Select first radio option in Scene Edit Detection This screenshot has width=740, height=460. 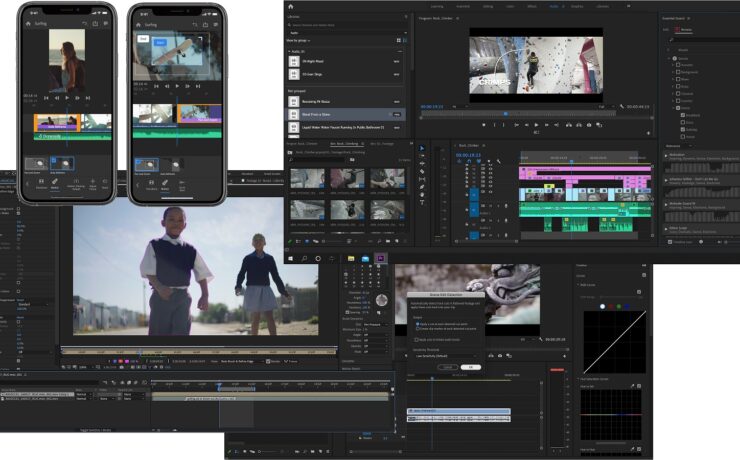pyautogui.click(x=417, y=324)
